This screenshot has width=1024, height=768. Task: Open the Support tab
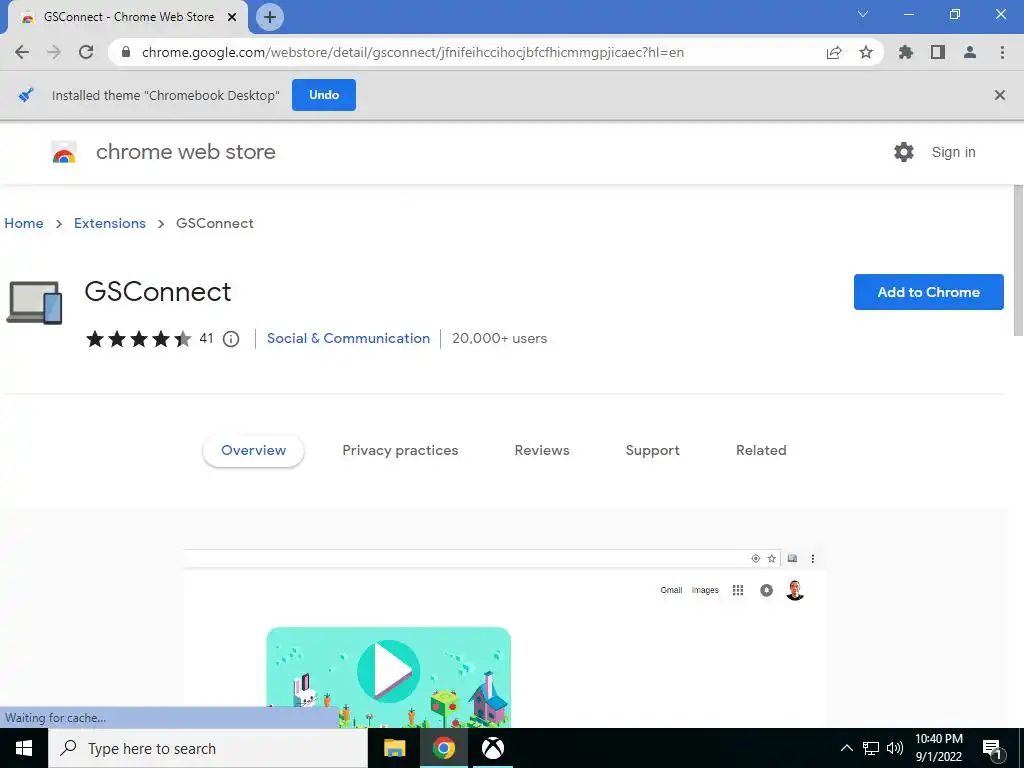(652, 450)
